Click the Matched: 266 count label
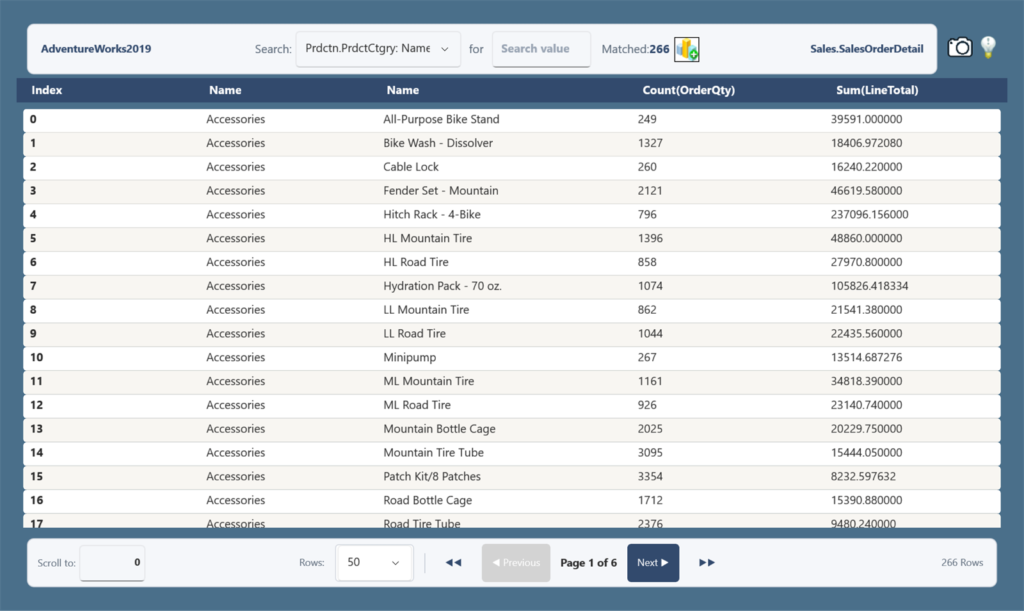The image size is (1024, 611). point(635,49)
